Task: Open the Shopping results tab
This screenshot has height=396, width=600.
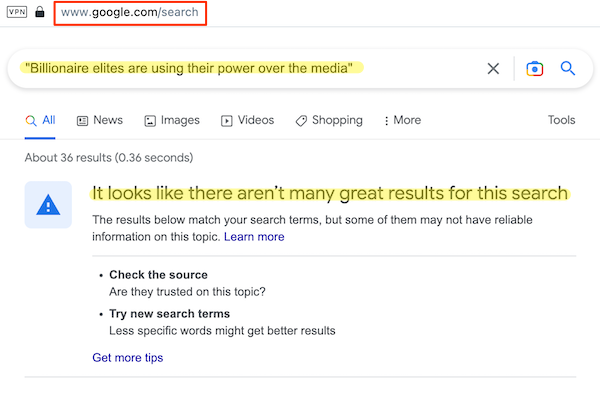Action: point(329,121)
